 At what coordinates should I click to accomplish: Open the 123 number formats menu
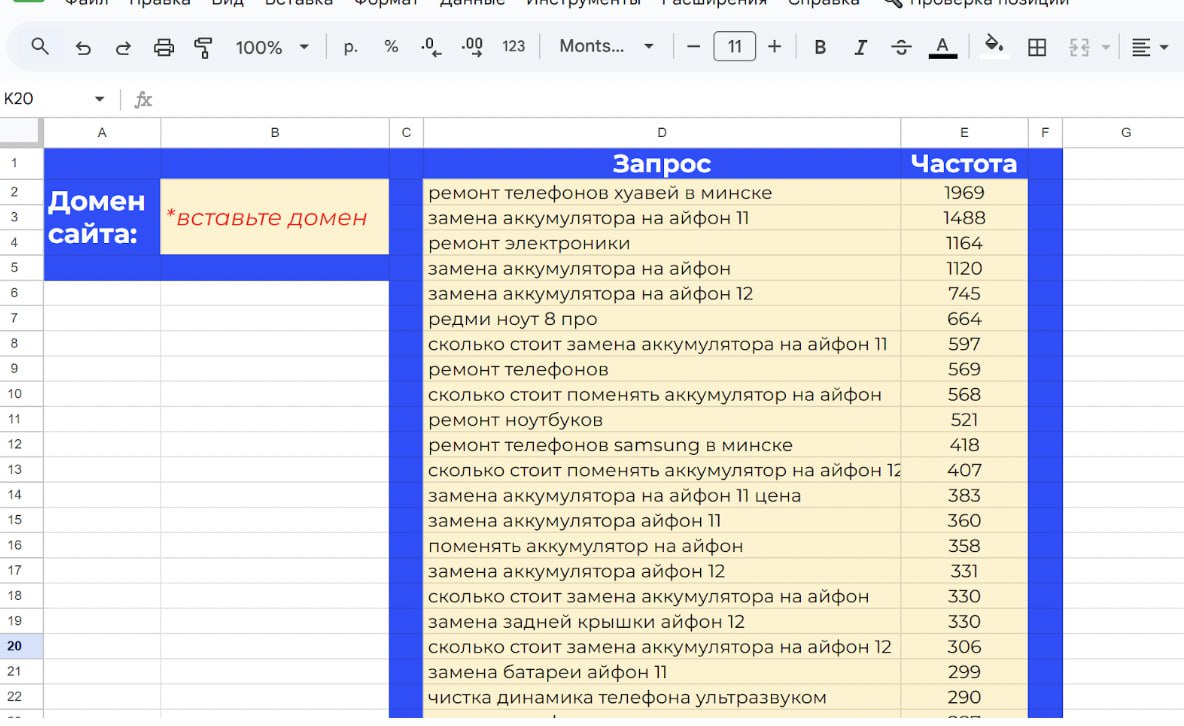[x=513, y=47]
